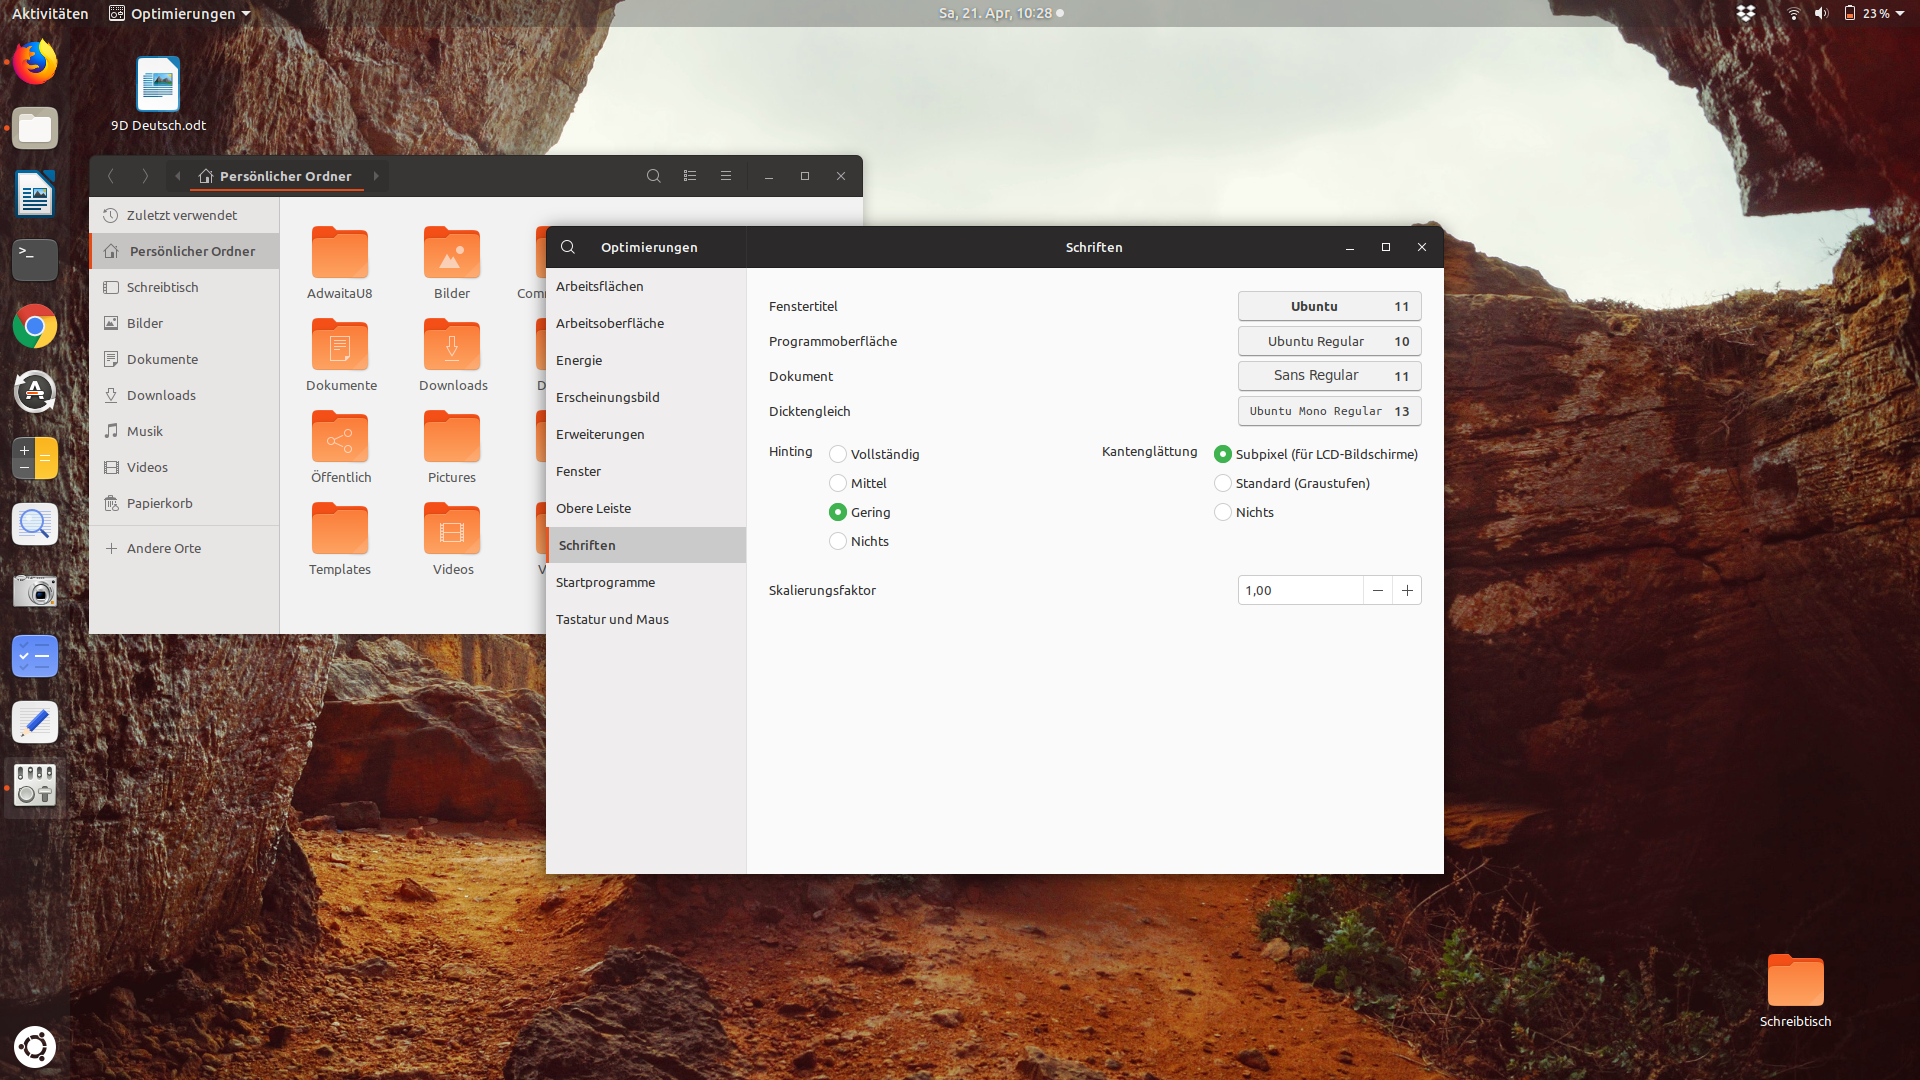Click path bar right arrow after Persönlicher Ordner
This screenshot has height=1080, width=1920.
pos(376,176)
